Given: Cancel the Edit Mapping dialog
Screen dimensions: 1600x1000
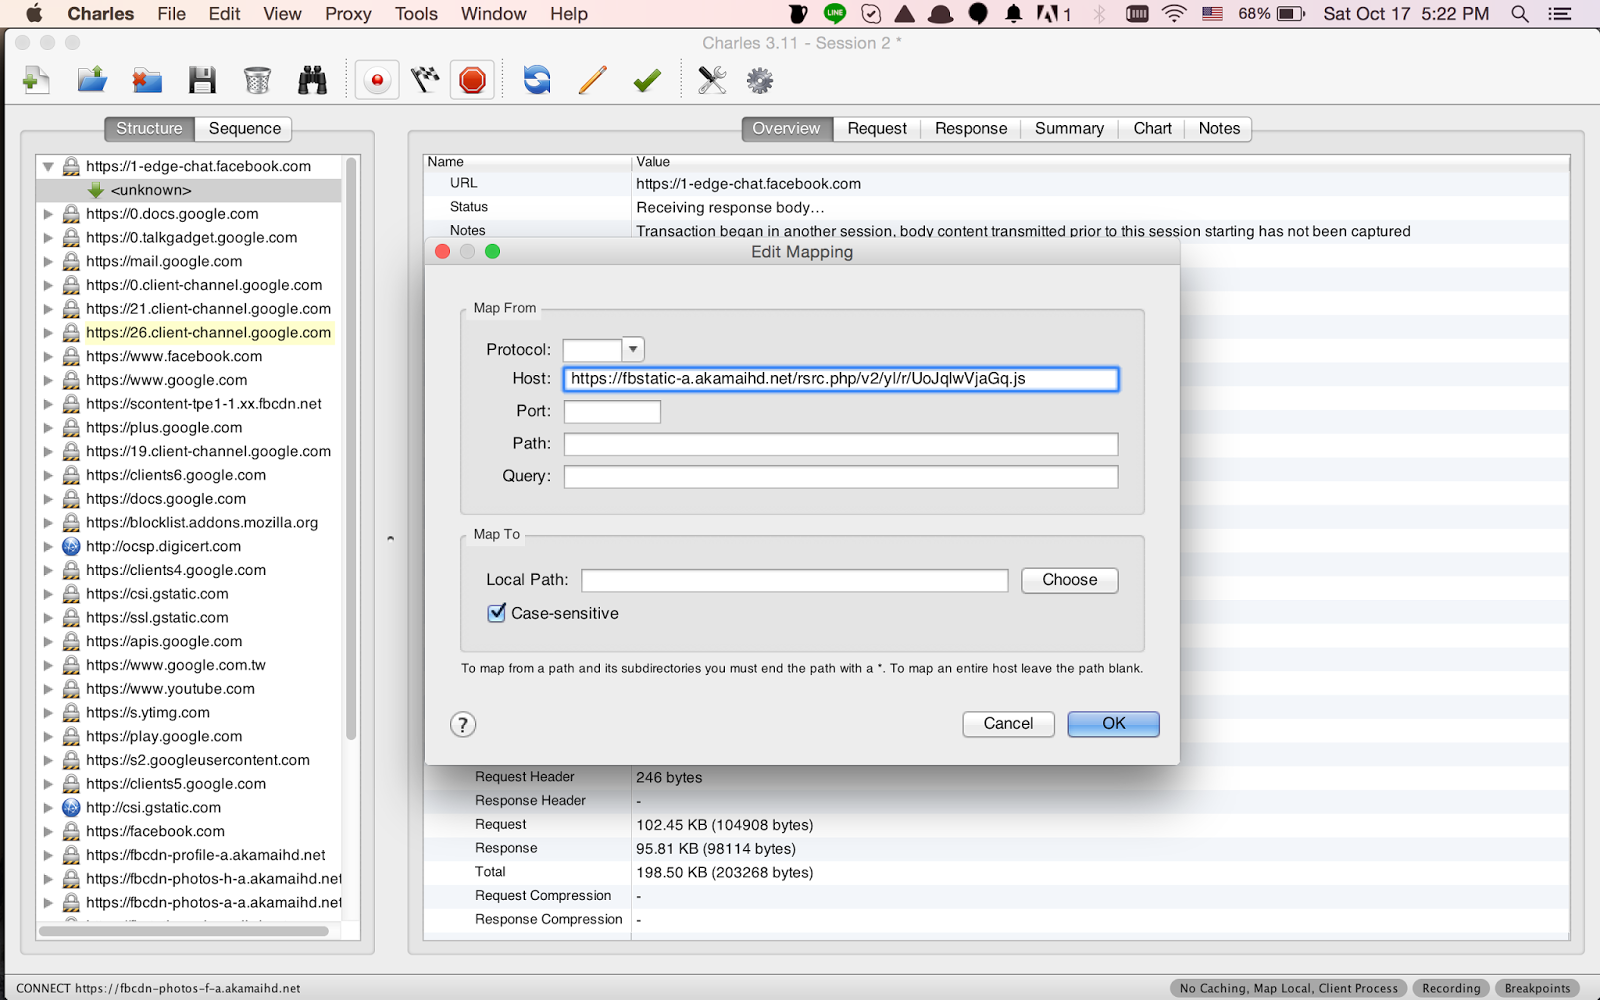Looking at the screenshot, I should pyautogui.click(x=1008, y=724).
